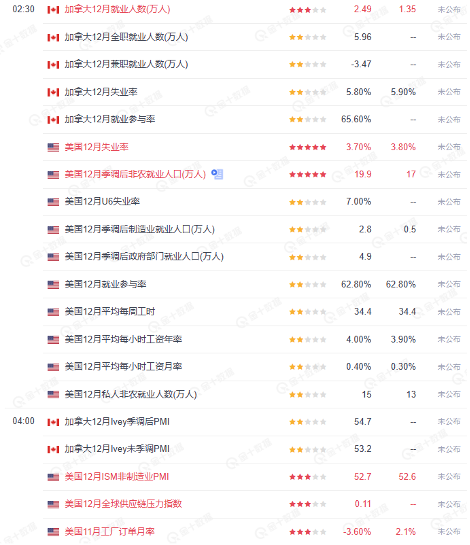Click the Canada flag beside 加拿大12月兼职就业人数
Viewport: 470px width, 545px height.
coord(53,64)
